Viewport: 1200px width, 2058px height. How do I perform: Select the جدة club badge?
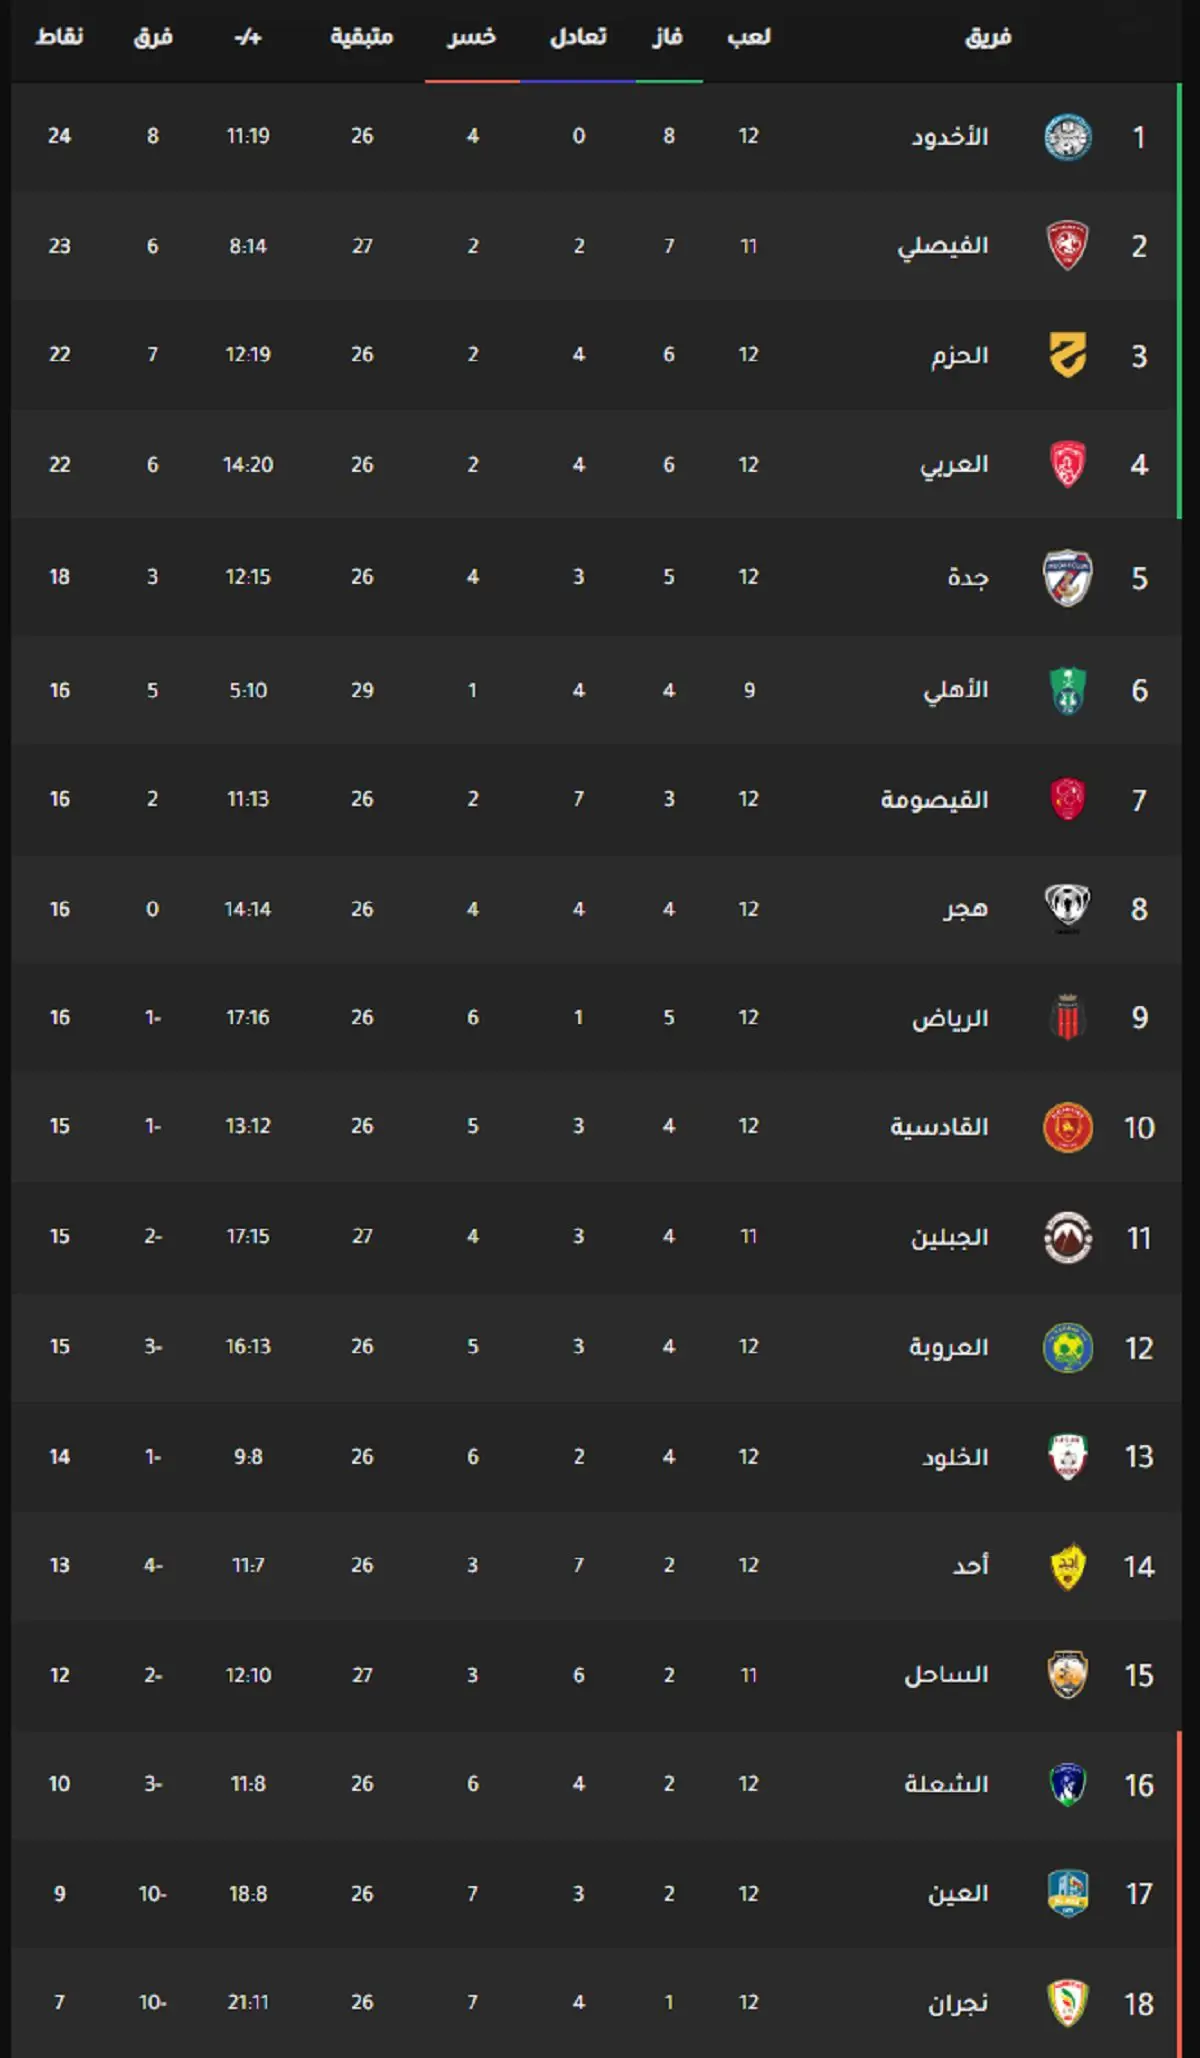[x=1067, y=578]
